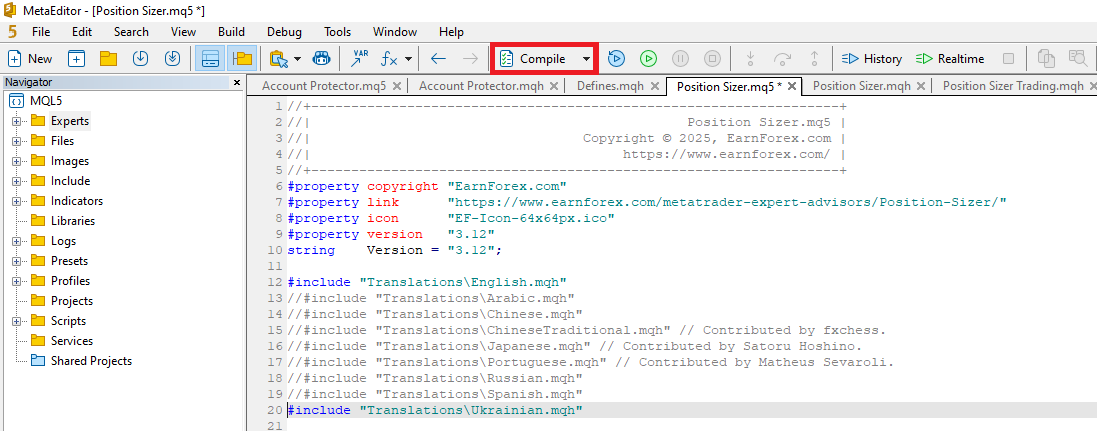Open the Tools menu

(337, 31)
